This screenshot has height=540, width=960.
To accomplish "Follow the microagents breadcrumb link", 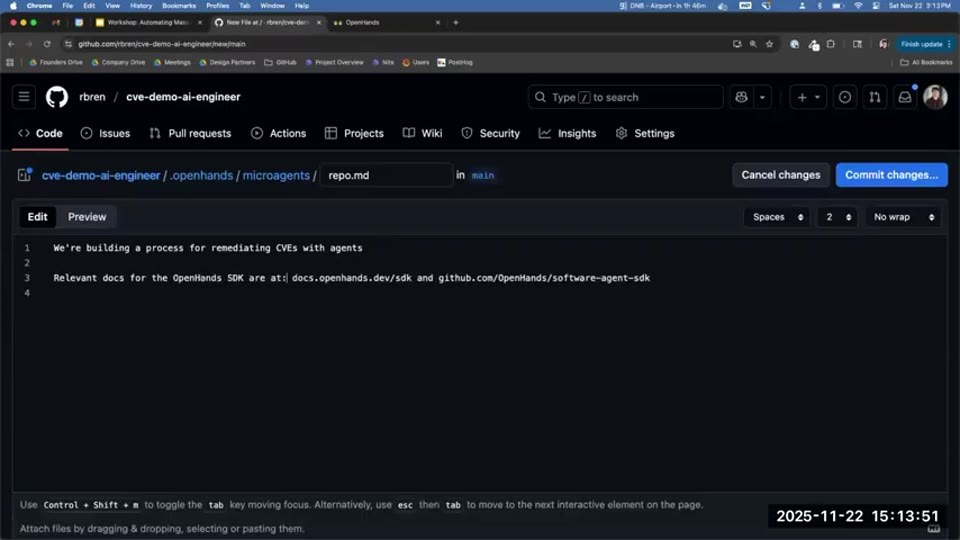I will point(276,175).
